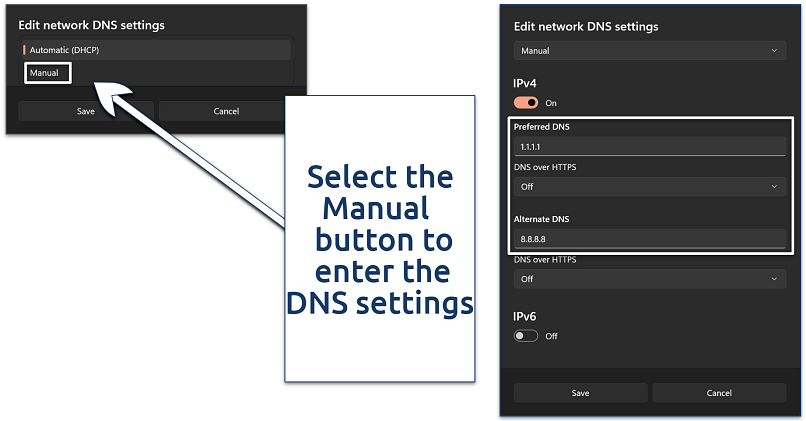806x421 pixels.
Task: Turn off the IPv4 switch
Action: [526, 103]
